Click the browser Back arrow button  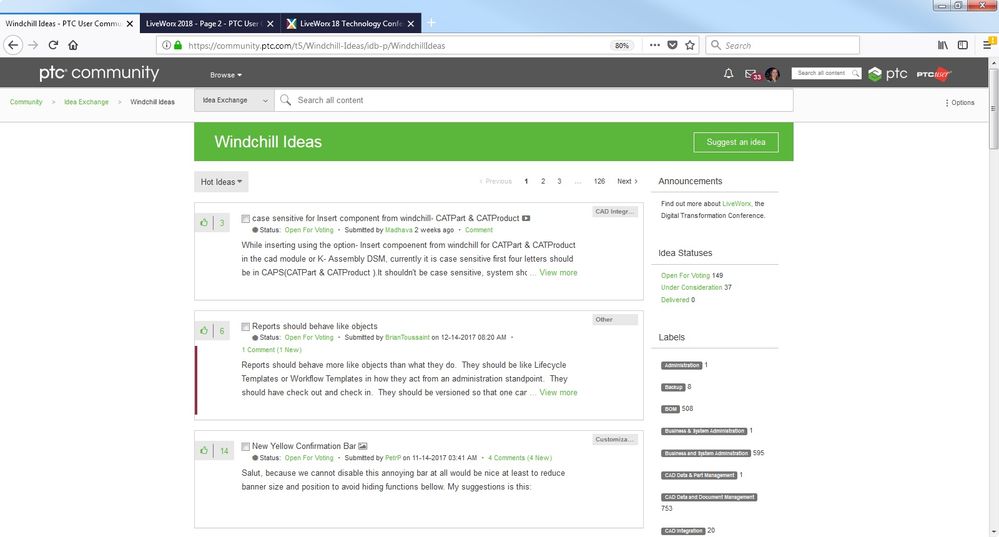[13, 45]
